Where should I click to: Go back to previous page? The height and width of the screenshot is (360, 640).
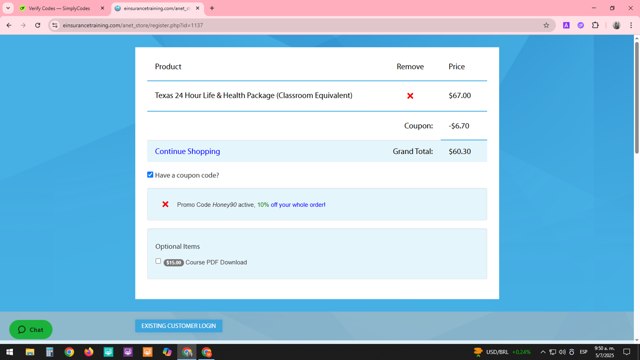point(9,25)
